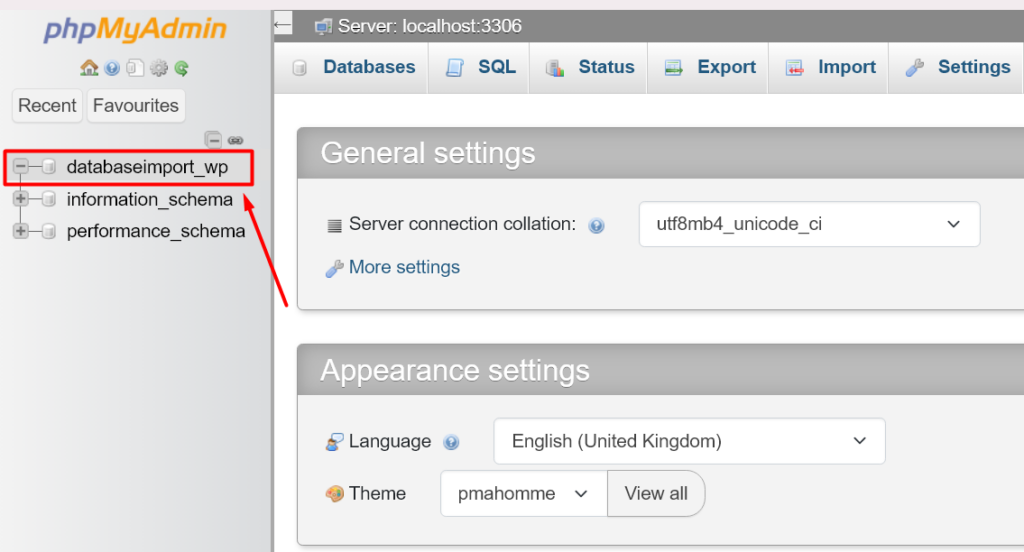Screen dimensions: 1024x552
Task: Open the navigation settings gear icon
Action: tap(159, 68)
